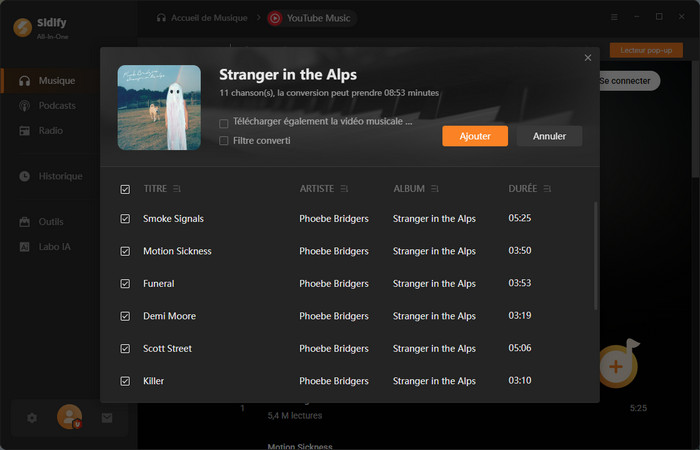Click the mail envelope icon

click(107, 417)
